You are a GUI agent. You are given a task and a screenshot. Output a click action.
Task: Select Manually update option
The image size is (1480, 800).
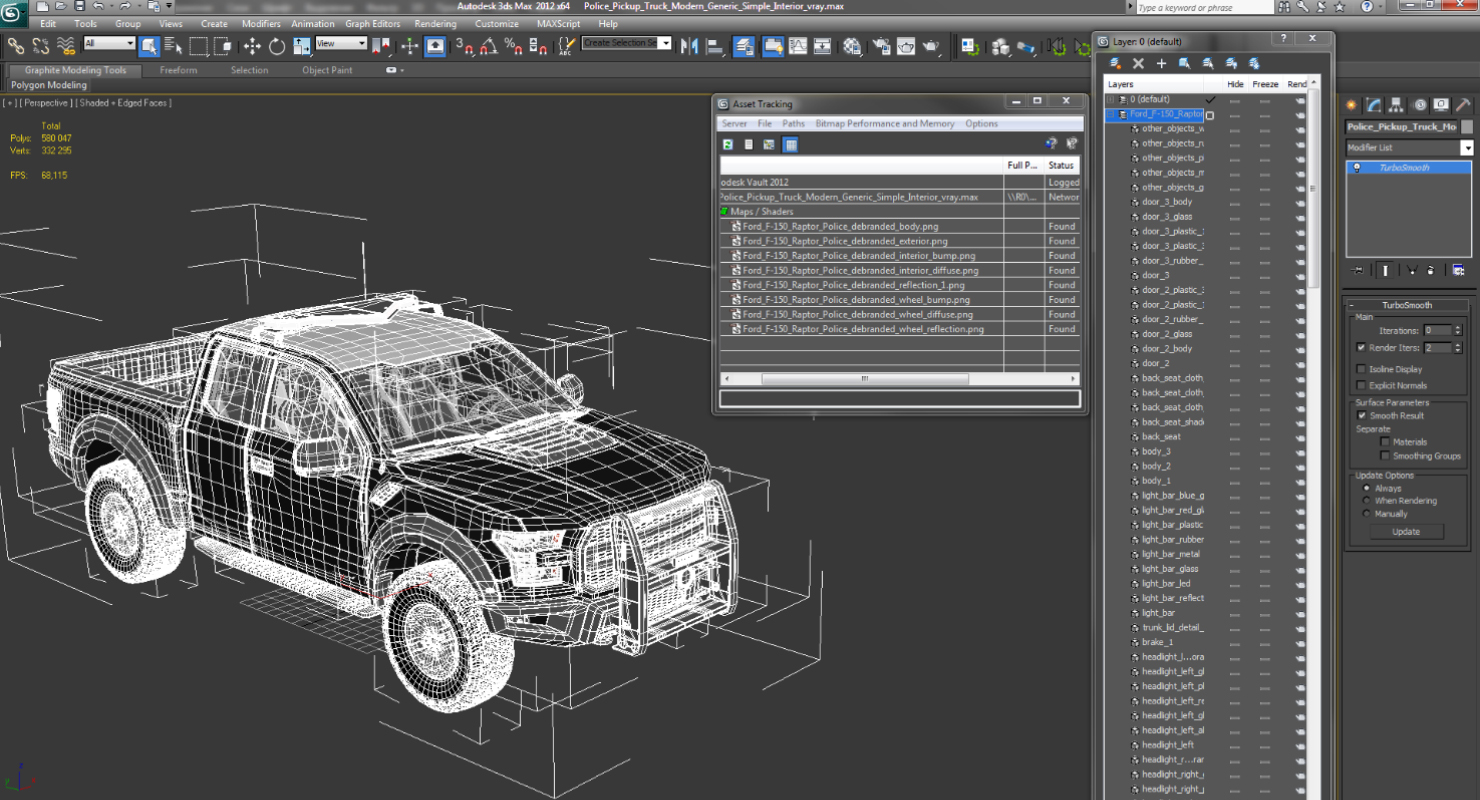click(1367, 514)
